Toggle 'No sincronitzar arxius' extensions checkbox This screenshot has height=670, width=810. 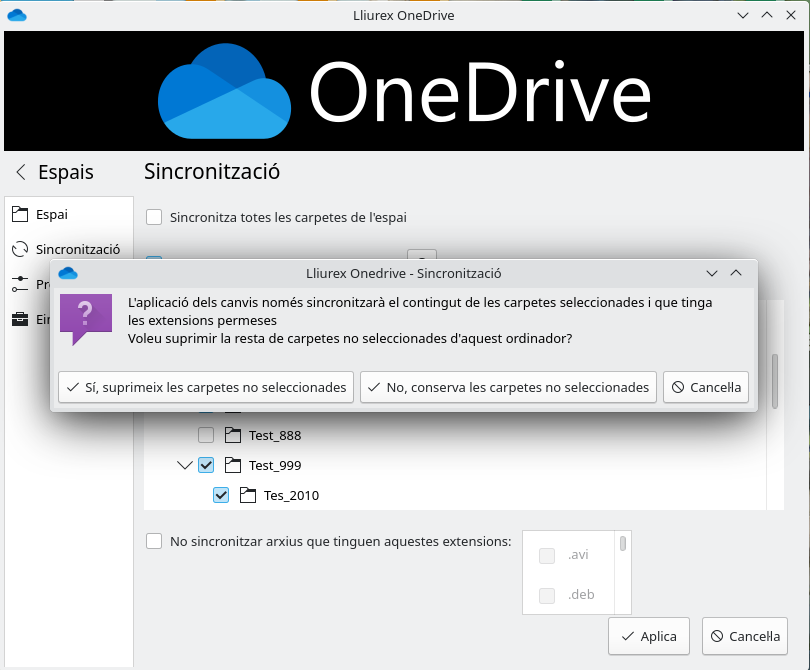154,541
